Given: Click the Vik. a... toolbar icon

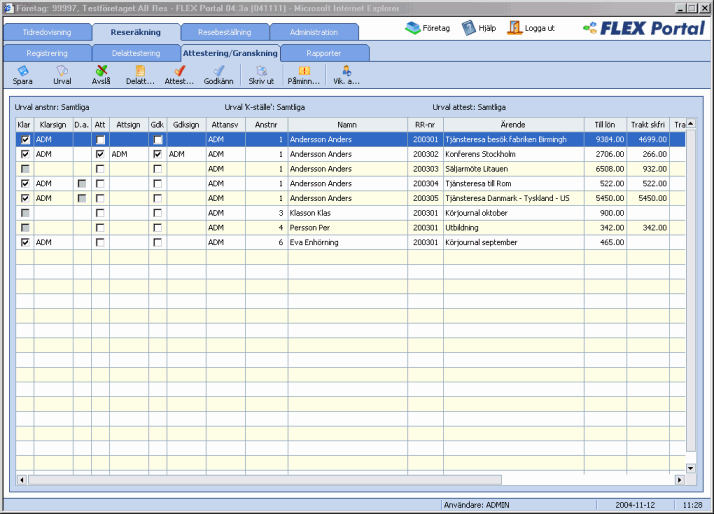Looking at the screenshot, I should pos(346,71).
